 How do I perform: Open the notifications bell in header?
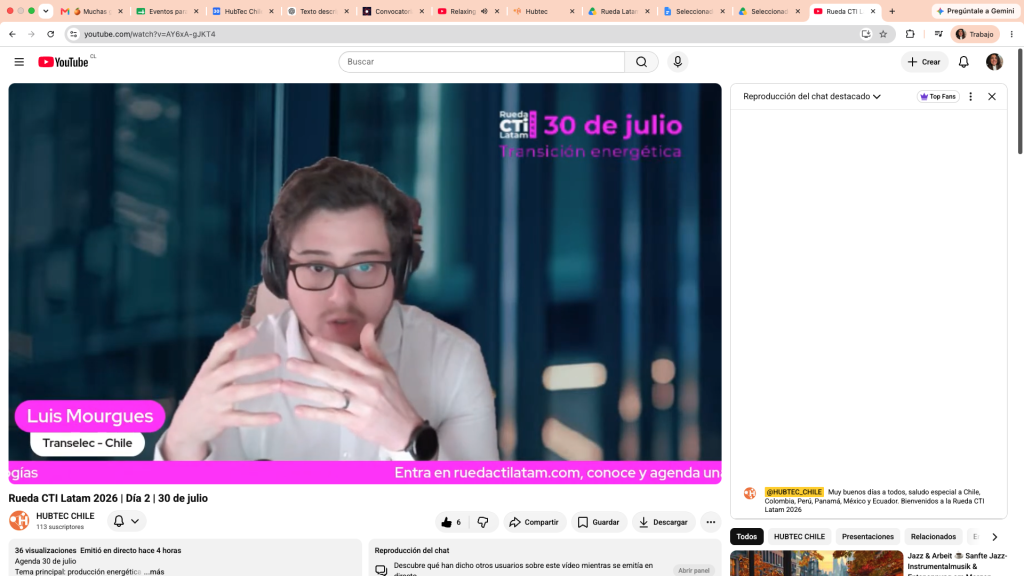point(963,62)
